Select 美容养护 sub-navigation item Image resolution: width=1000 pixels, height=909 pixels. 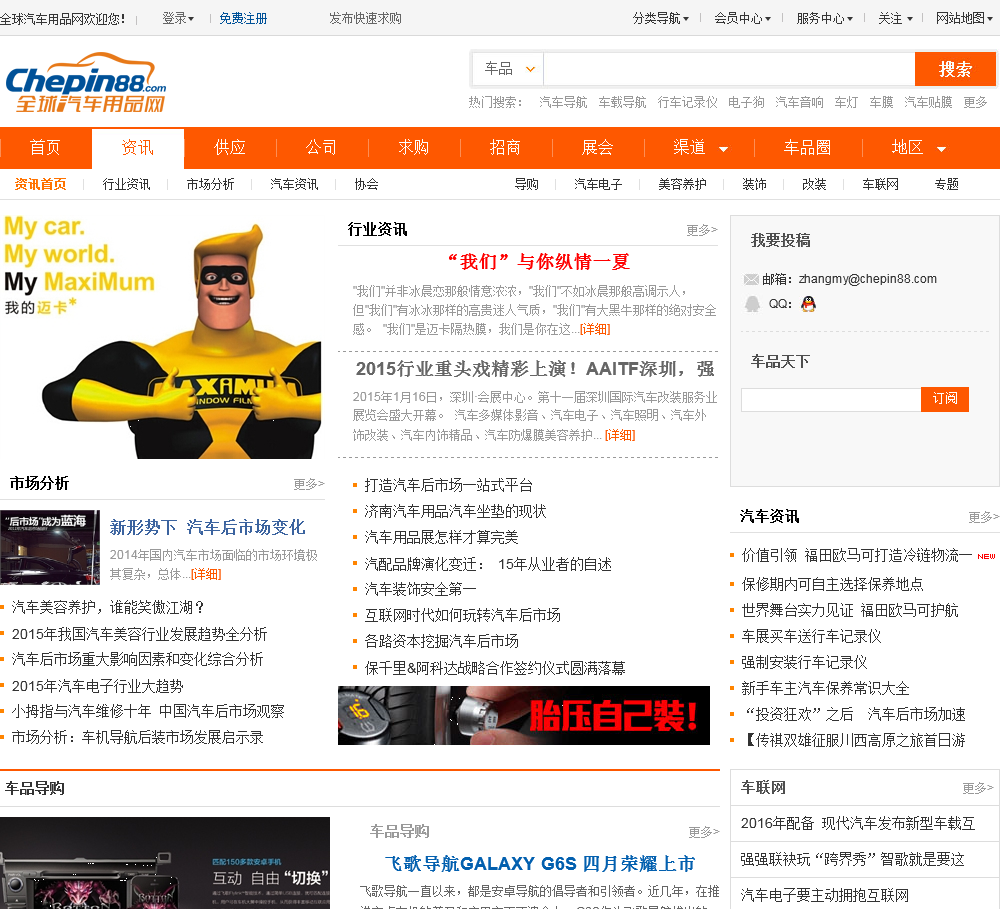(682, 184)
